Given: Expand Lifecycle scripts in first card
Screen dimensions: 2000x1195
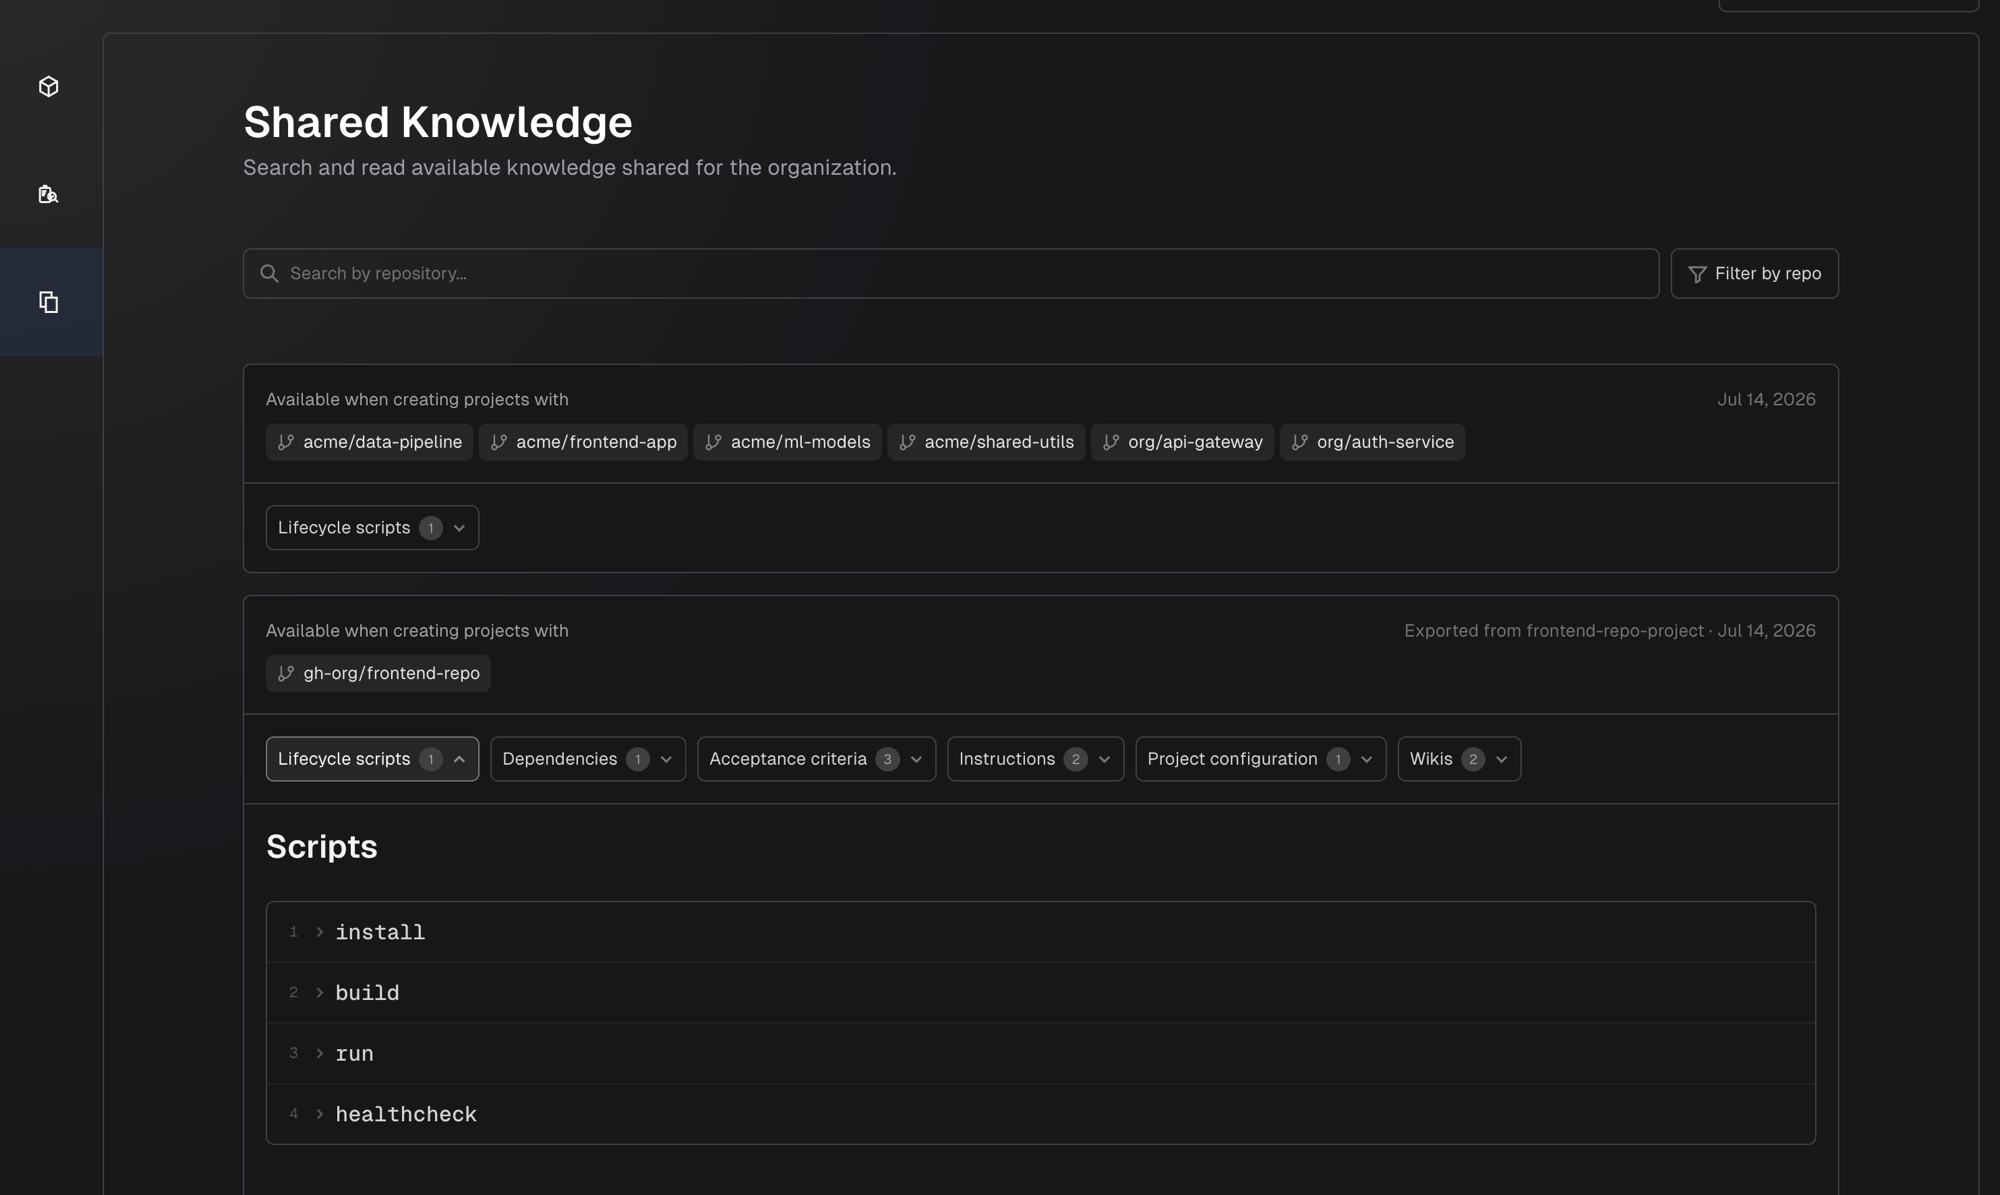Looking at the screenshot, I should click(x=372, y=527).
